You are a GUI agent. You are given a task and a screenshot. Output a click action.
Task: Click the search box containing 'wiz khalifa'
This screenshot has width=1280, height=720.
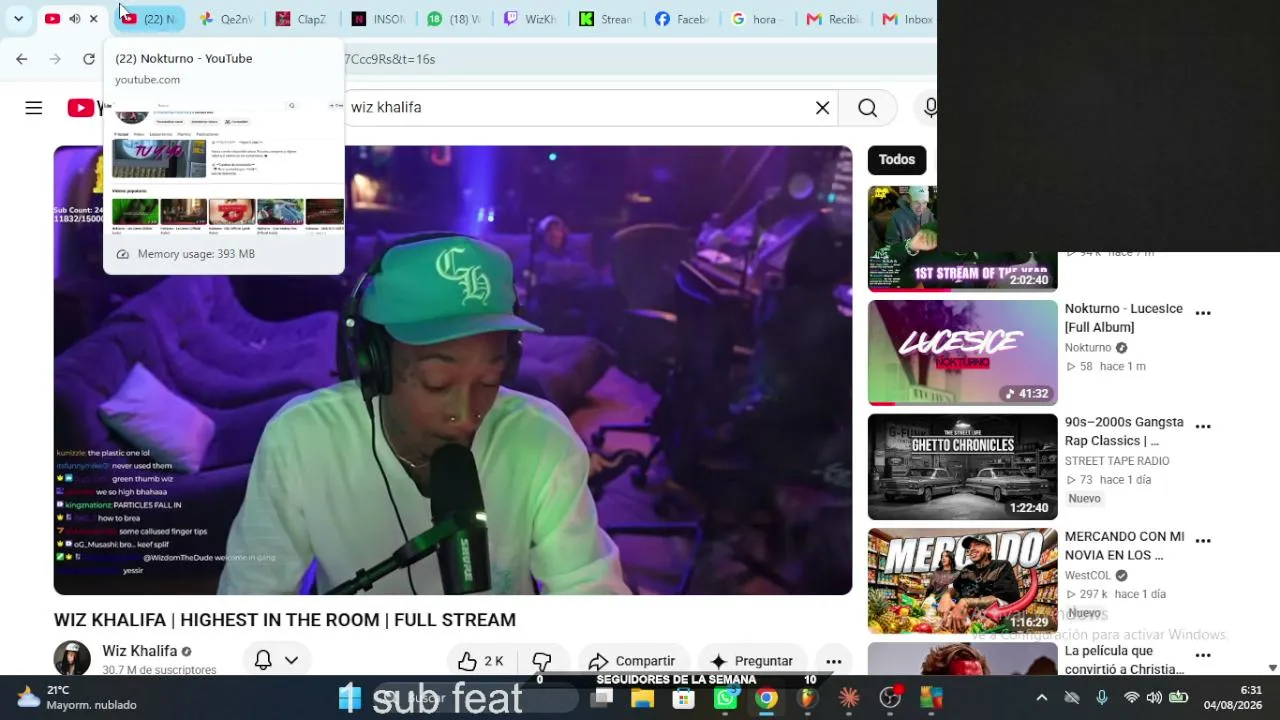click(x=578, y=107)
